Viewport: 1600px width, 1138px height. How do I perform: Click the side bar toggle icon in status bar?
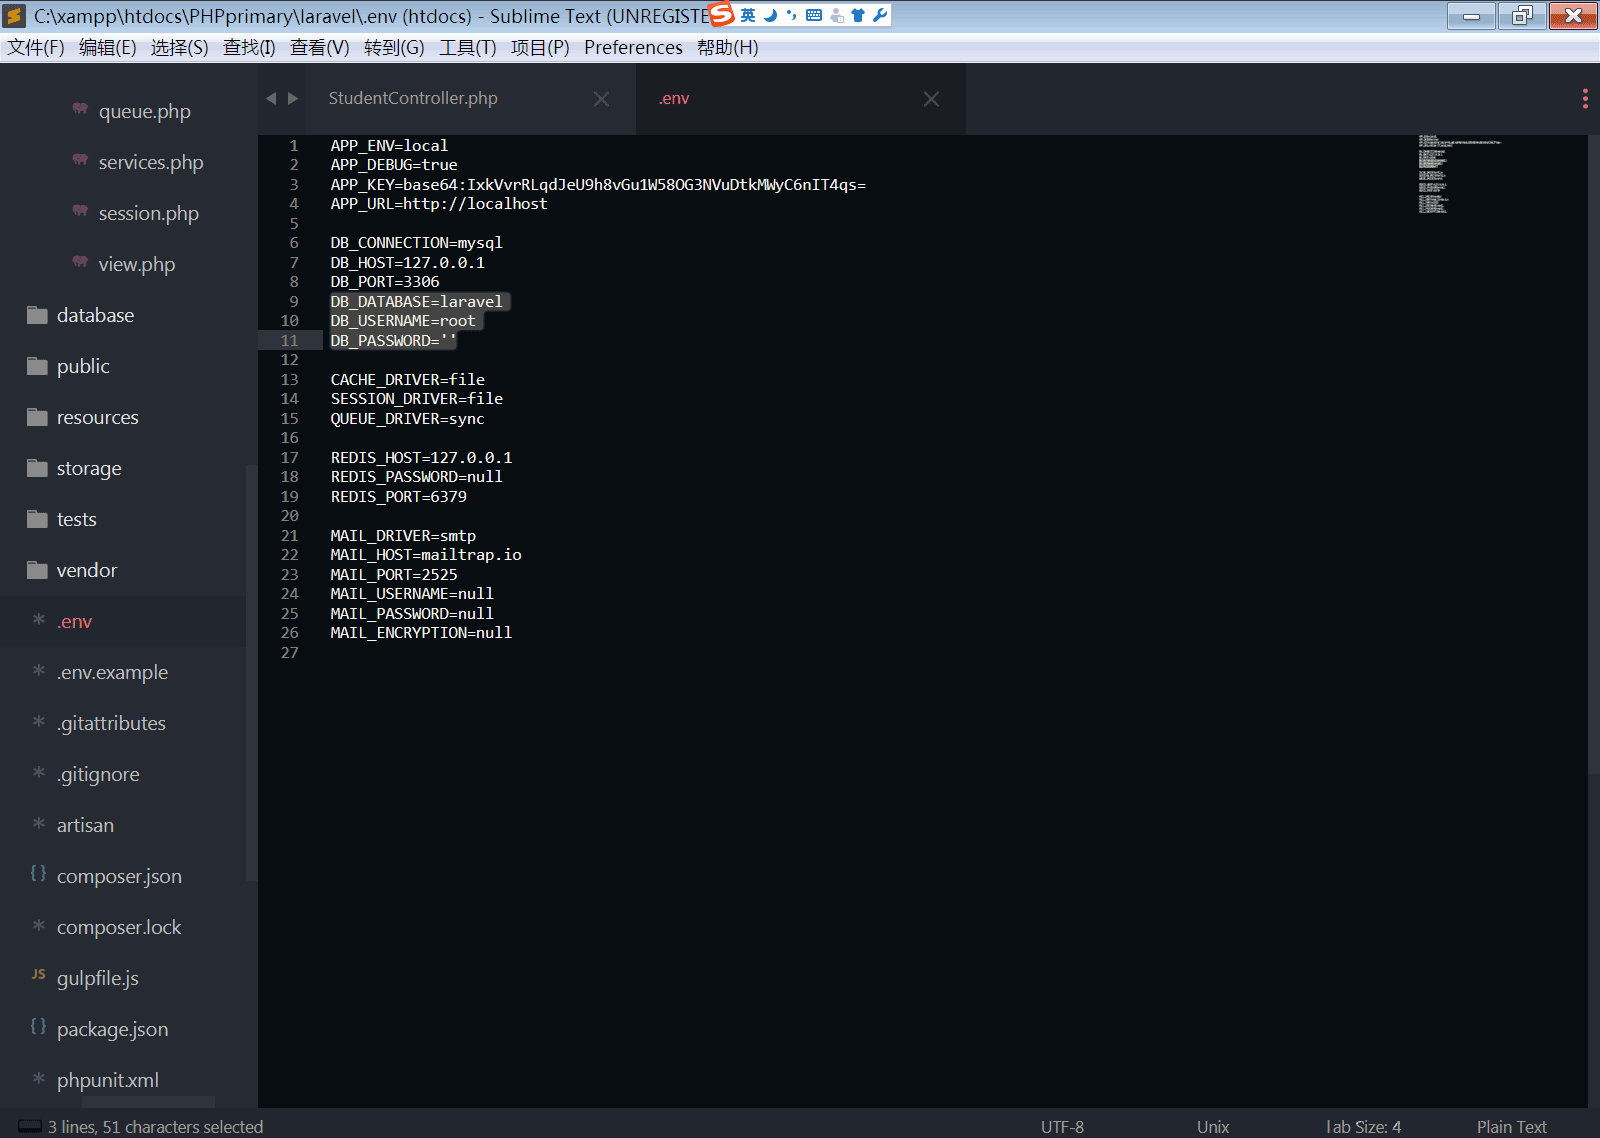30,1126
